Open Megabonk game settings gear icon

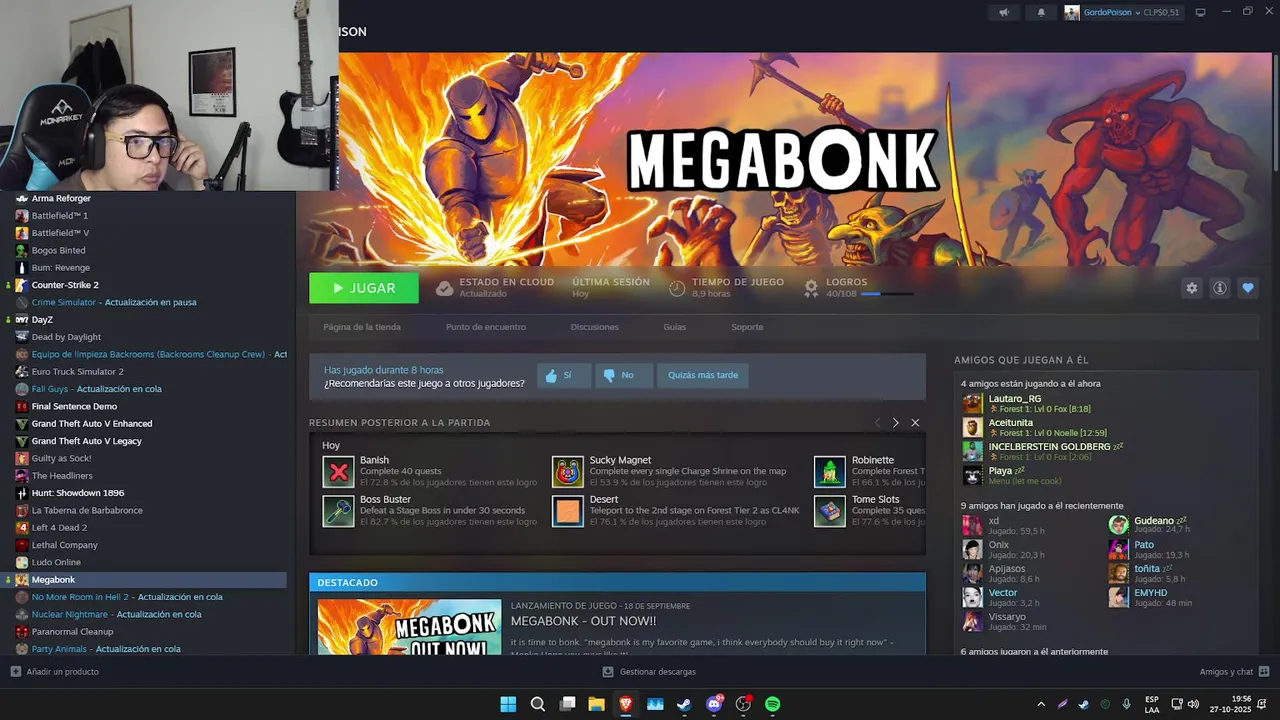1191,288
